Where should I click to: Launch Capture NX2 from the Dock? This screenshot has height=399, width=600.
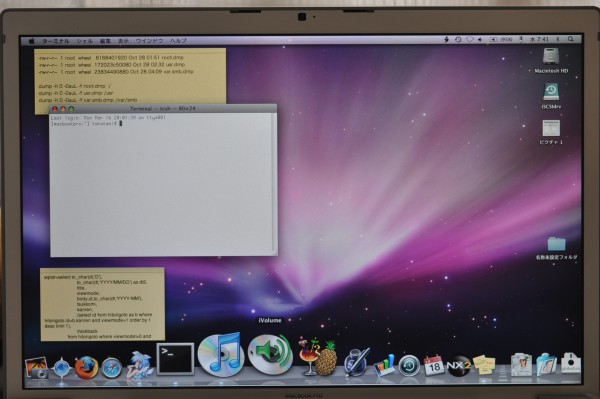coord(459,366)
